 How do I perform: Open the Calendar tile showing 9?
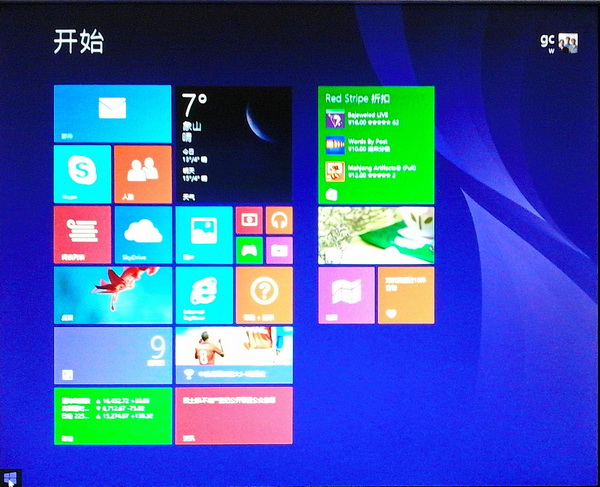(112, 355)
